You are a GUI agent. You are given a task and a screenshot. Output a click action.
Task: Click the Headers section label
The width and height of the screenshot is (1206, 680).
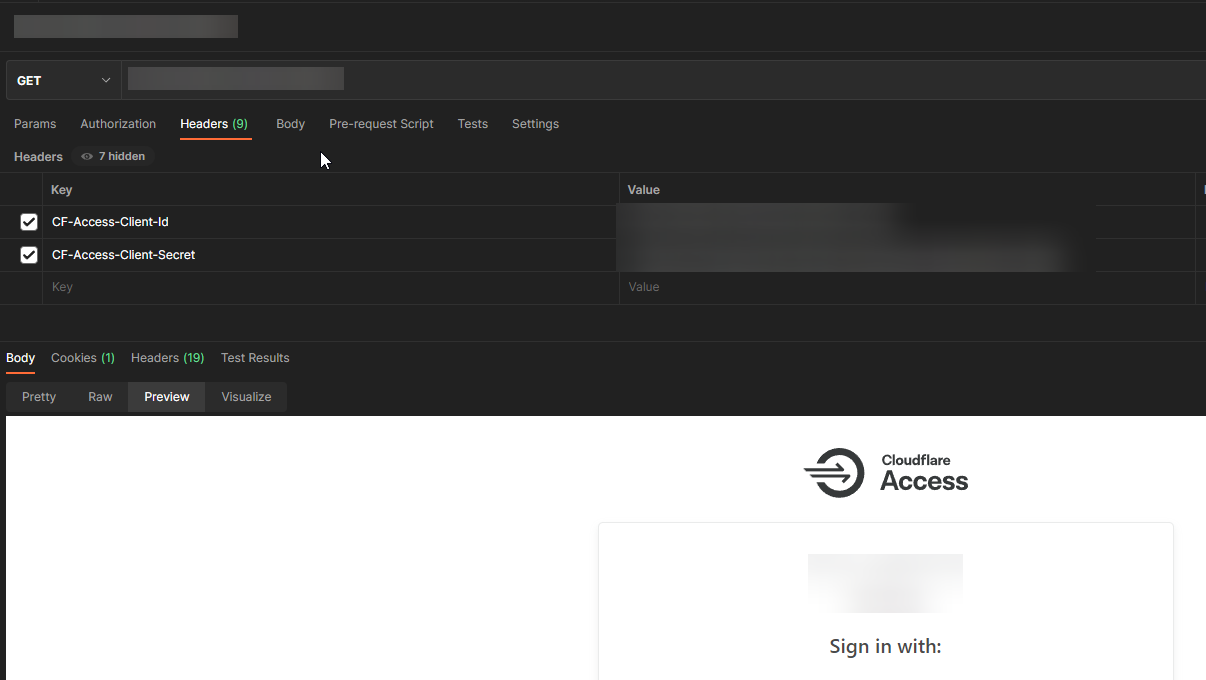38,156
